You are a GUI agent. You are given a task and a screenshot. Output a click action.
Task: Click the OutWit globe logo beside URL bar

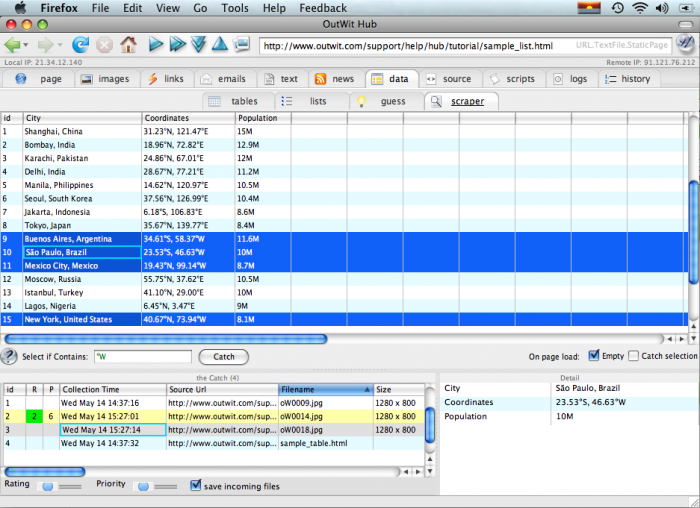[685, 44]
